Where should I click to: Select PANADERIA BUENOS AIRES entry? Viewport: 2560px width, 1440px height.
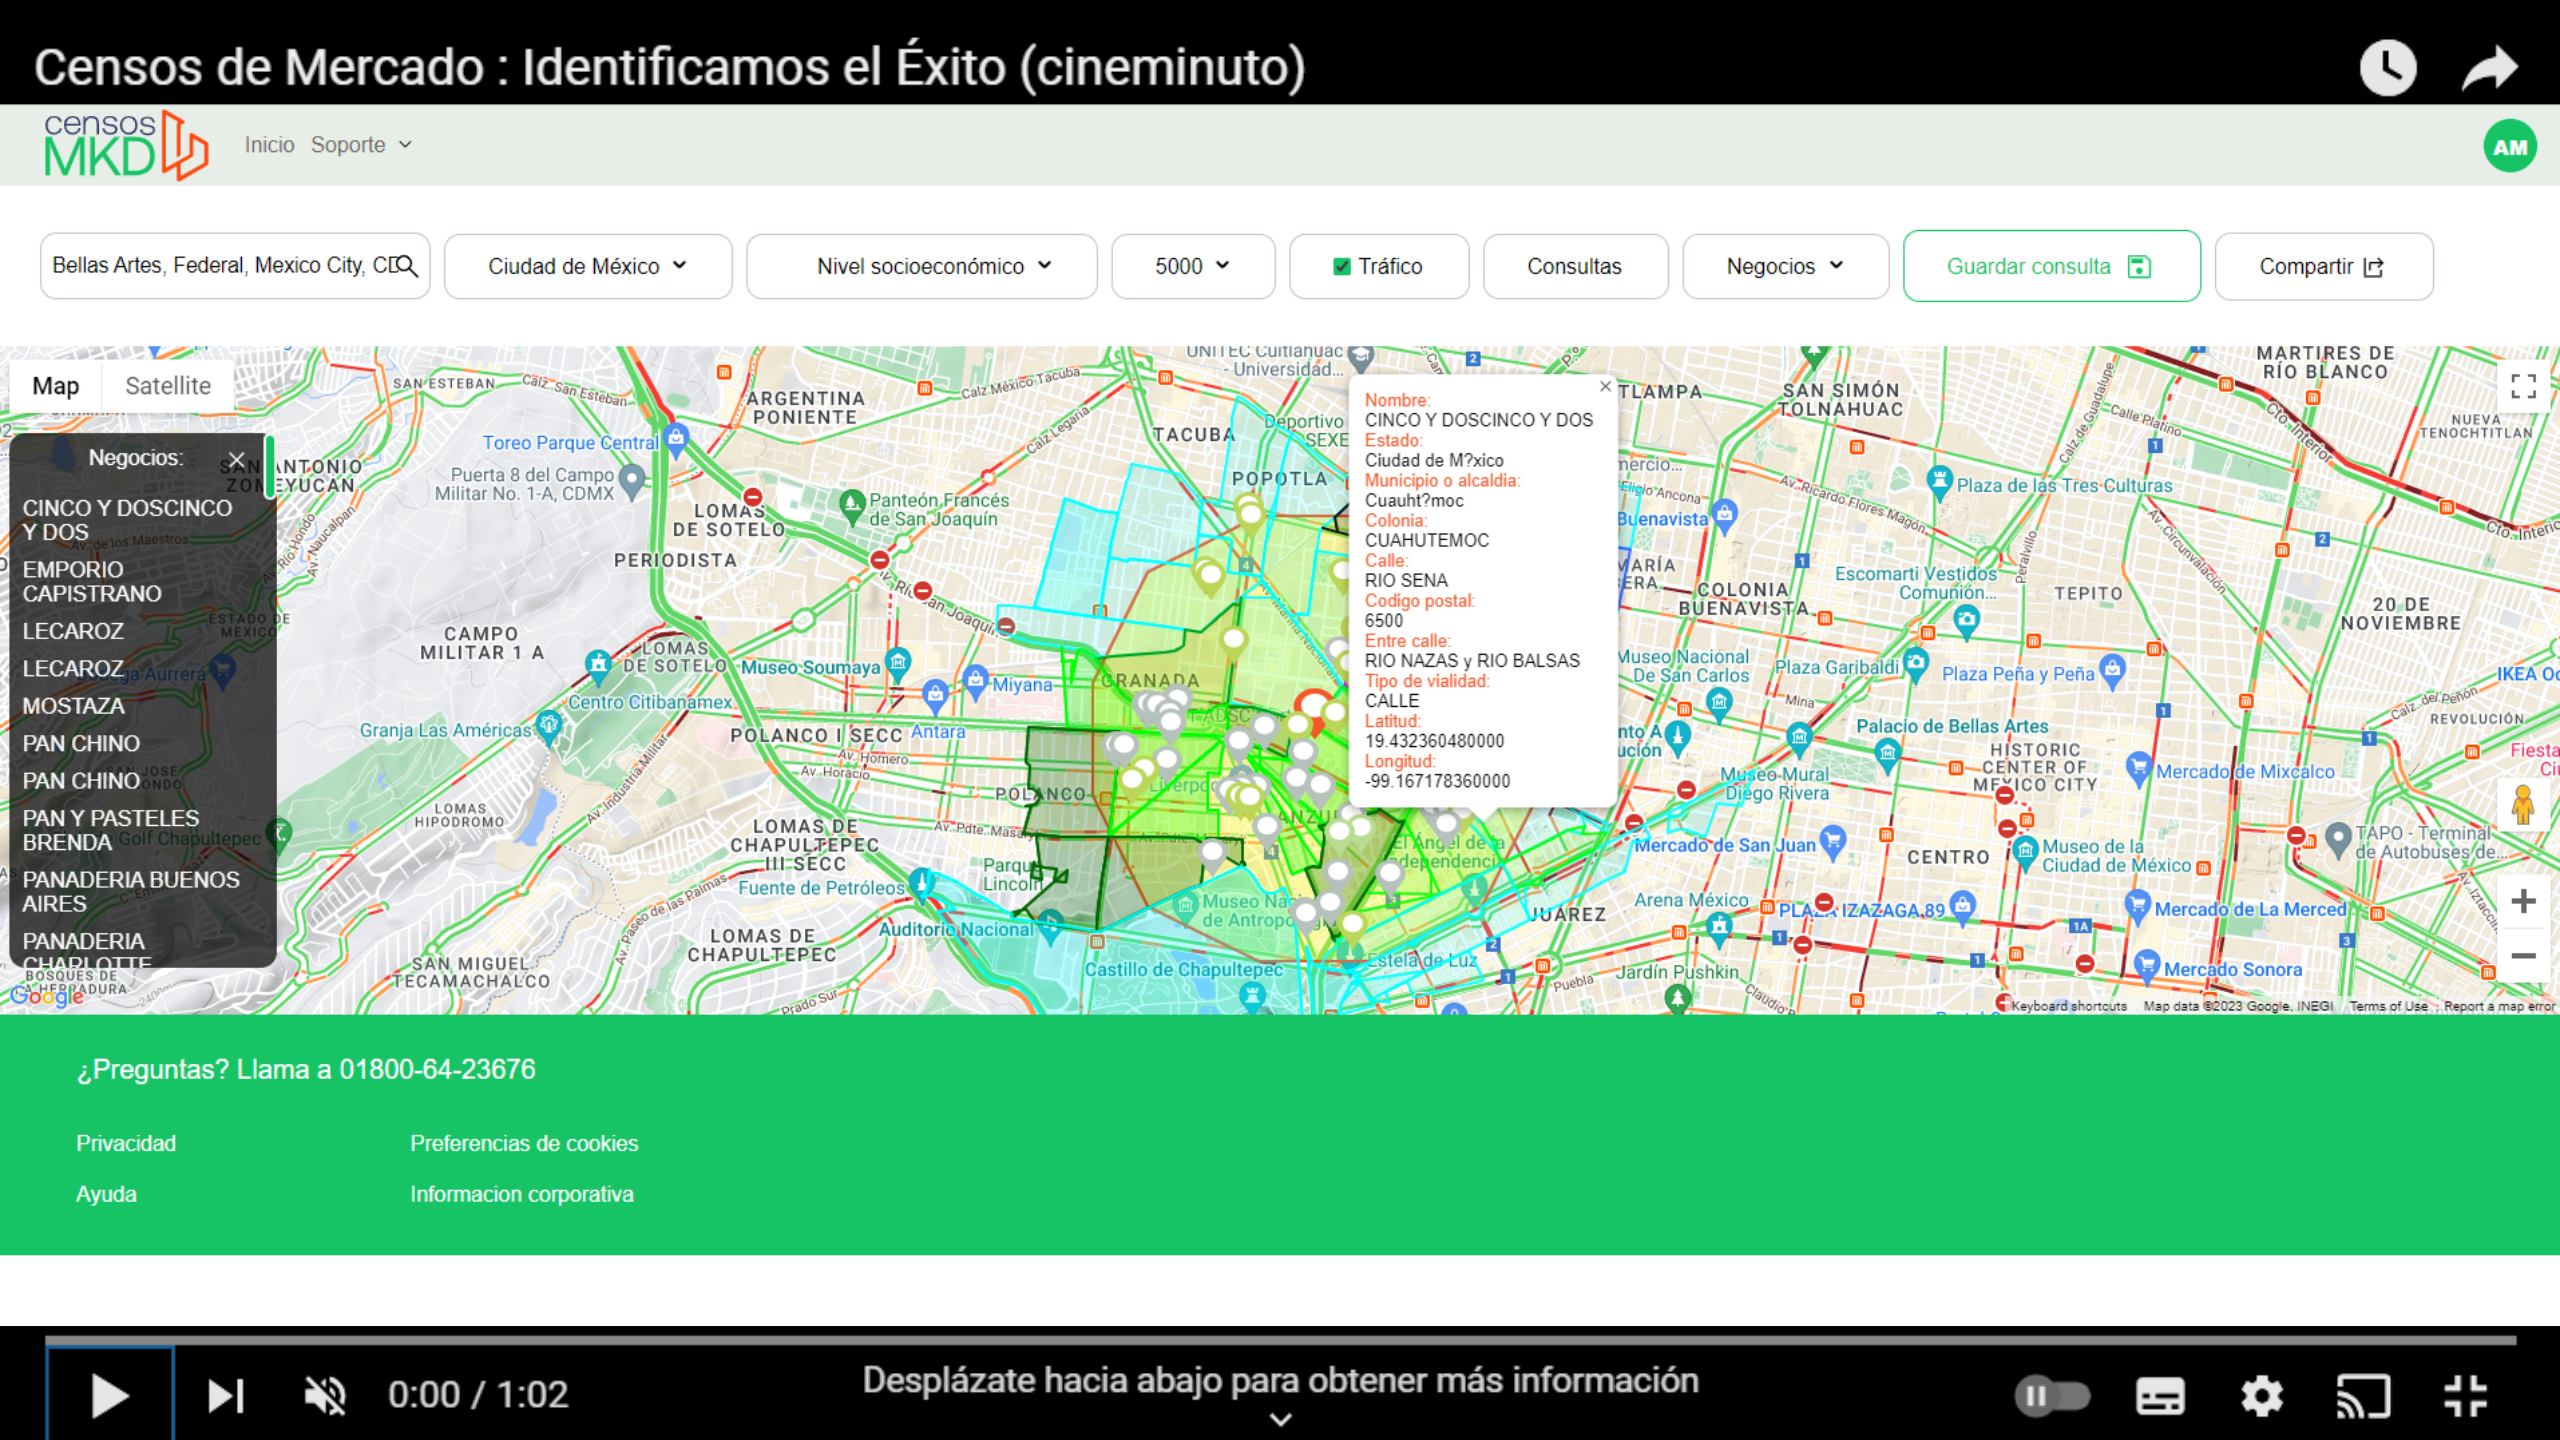point(131,892)
